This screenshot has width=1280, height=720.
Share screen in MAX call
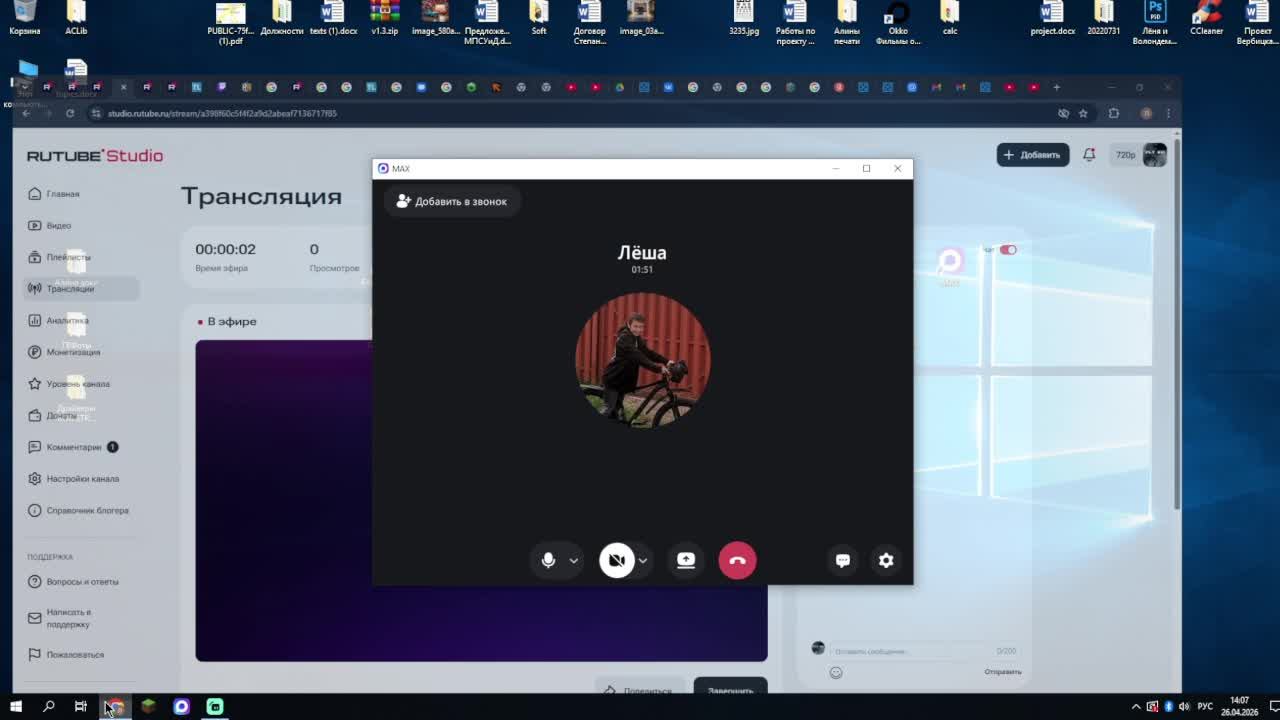[x=686, y=560]
